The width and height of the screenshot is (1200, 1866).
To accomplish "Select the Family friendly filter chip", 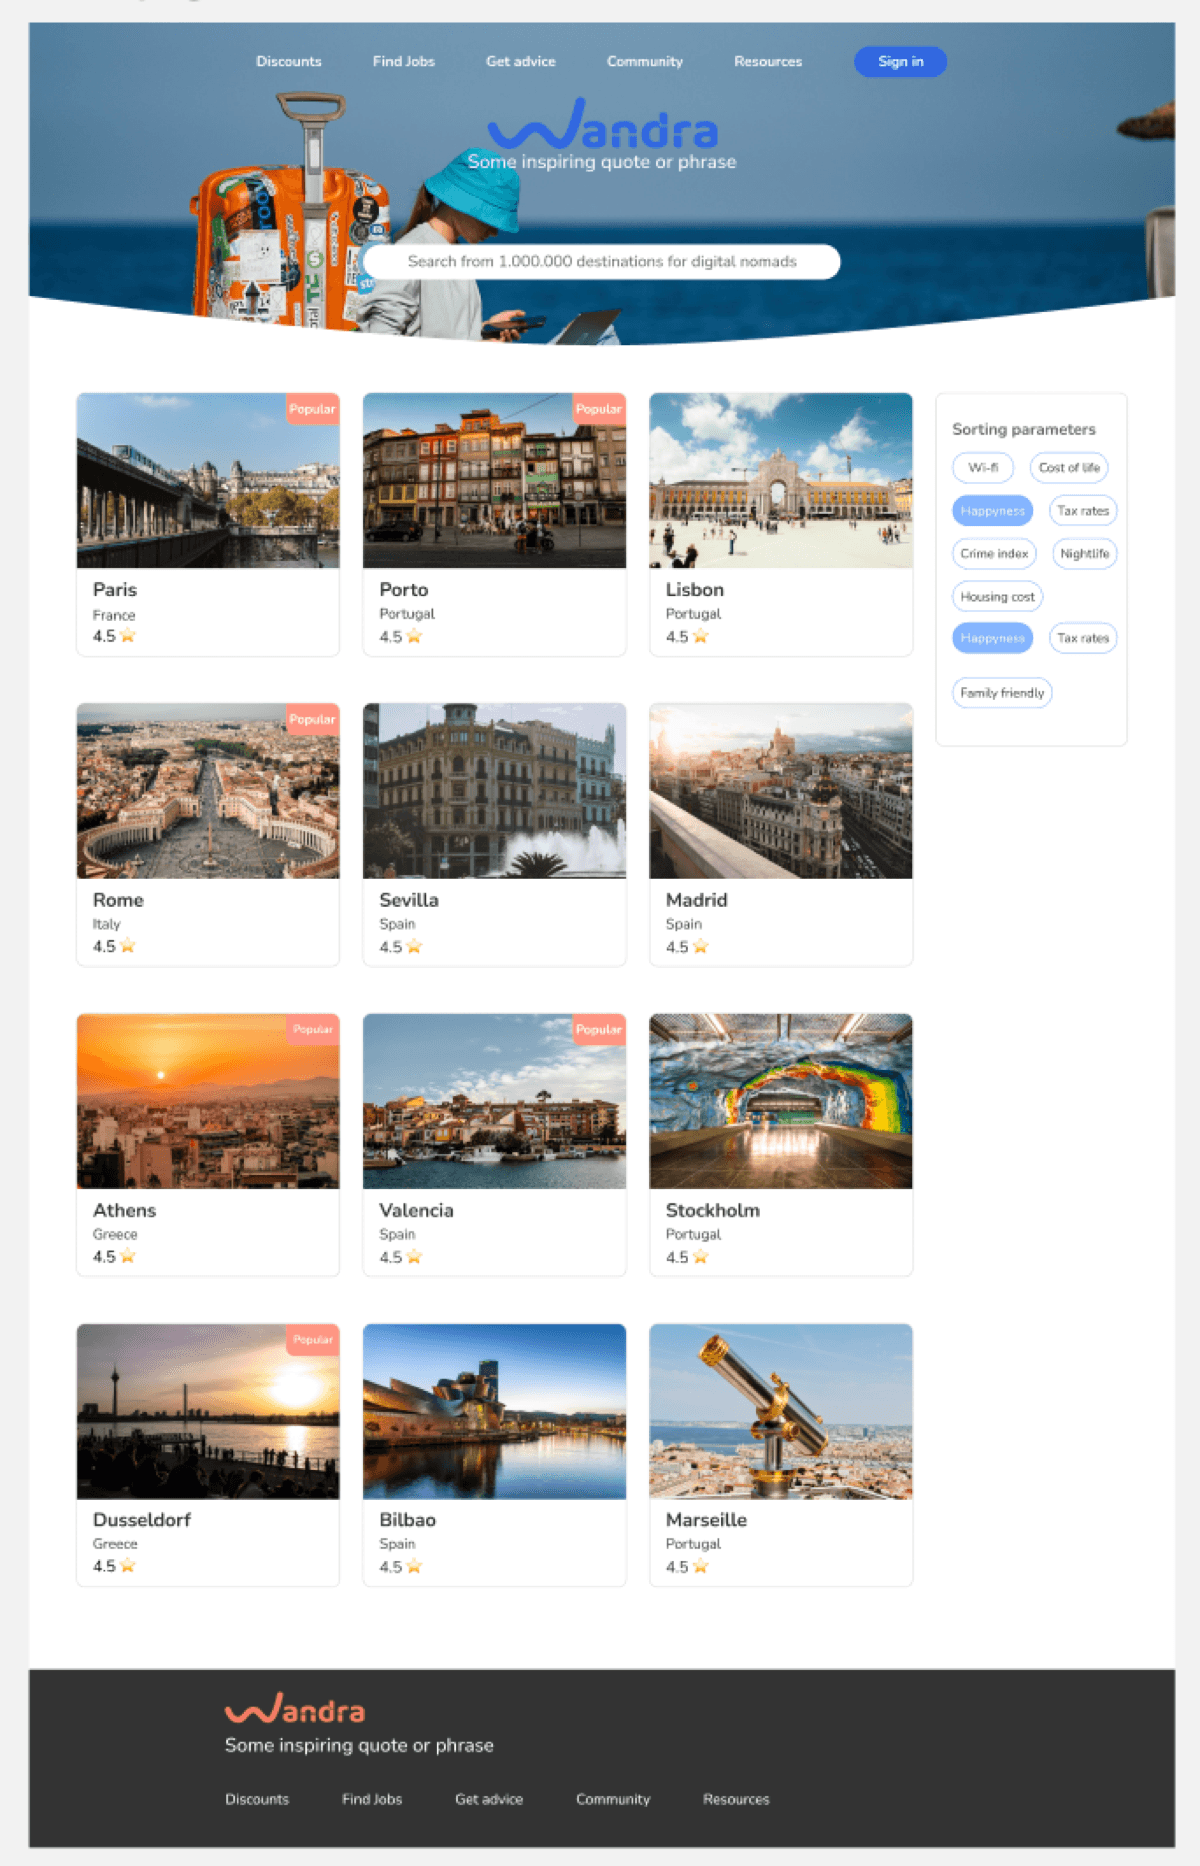I will tap(1001, 693).
